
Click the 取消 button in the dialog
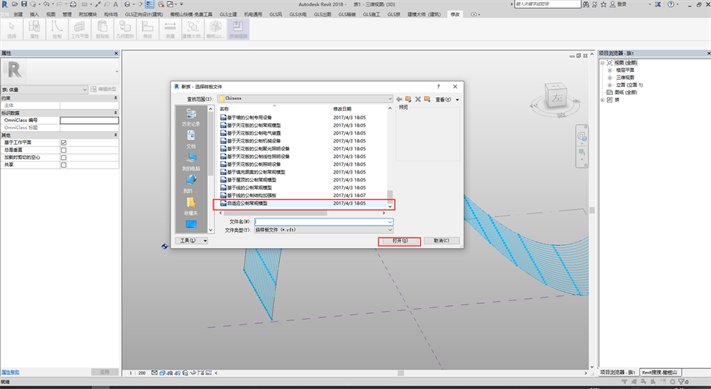441,241
